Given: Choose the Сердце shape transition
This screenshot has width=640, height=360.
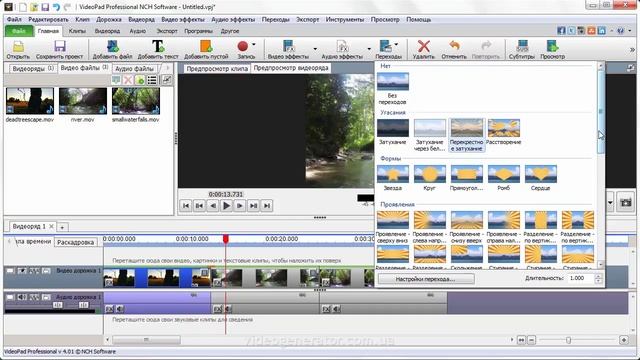Looking at the screenshot, I should coord(540,178).
